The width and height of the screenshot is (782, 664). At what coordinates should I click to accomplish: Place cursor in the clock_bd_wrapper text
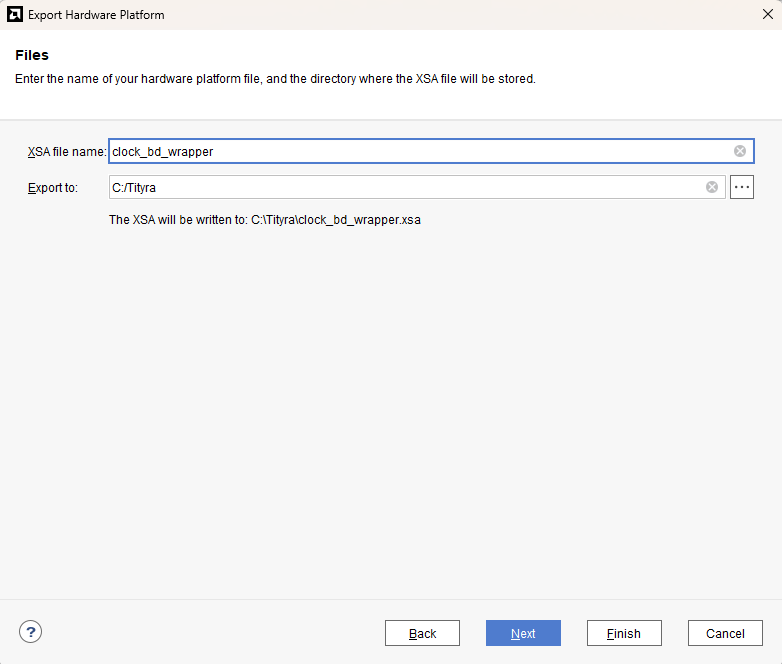point(162,152)
